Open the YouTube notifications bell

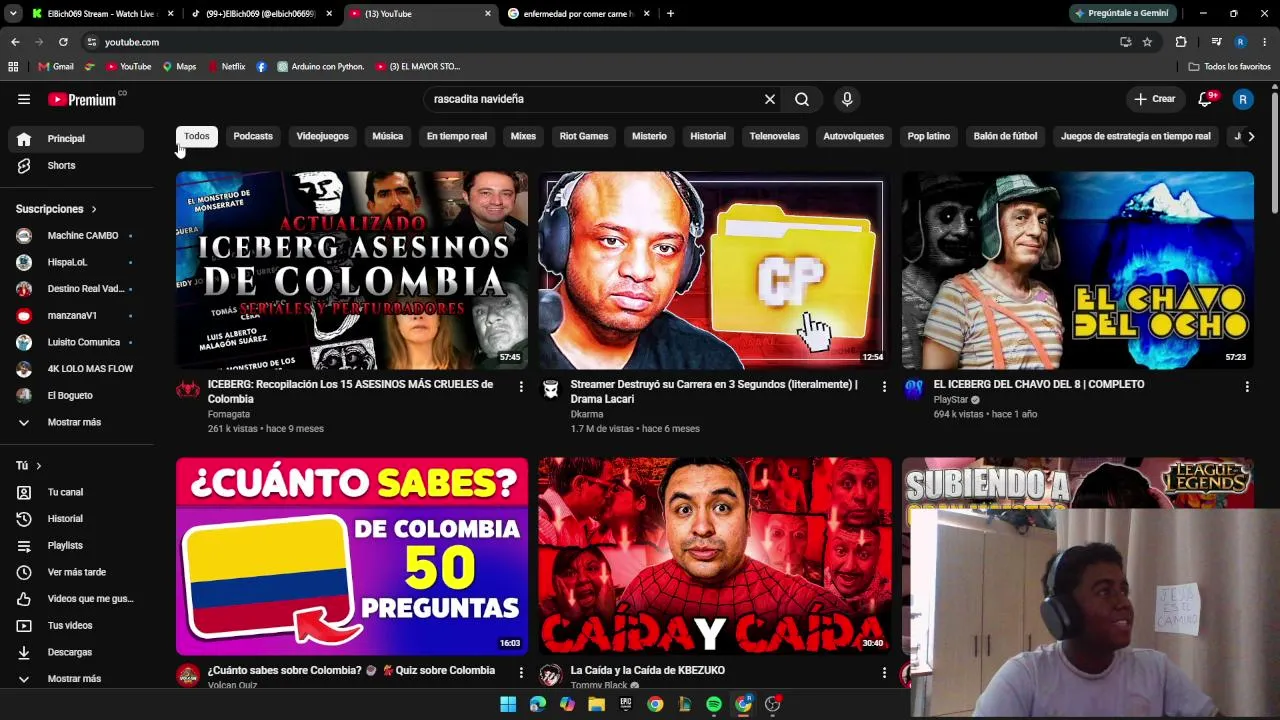click(1205, 99)
